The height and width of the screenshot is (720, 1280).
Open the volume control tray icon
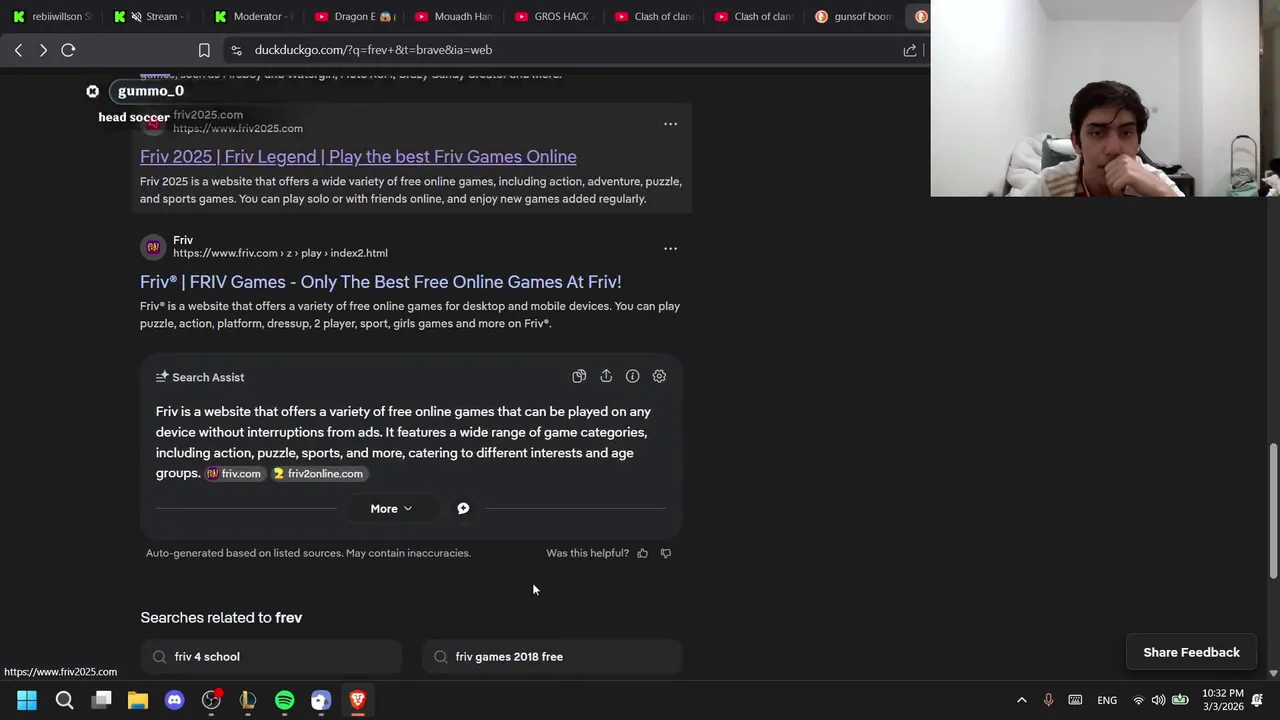1158,700
